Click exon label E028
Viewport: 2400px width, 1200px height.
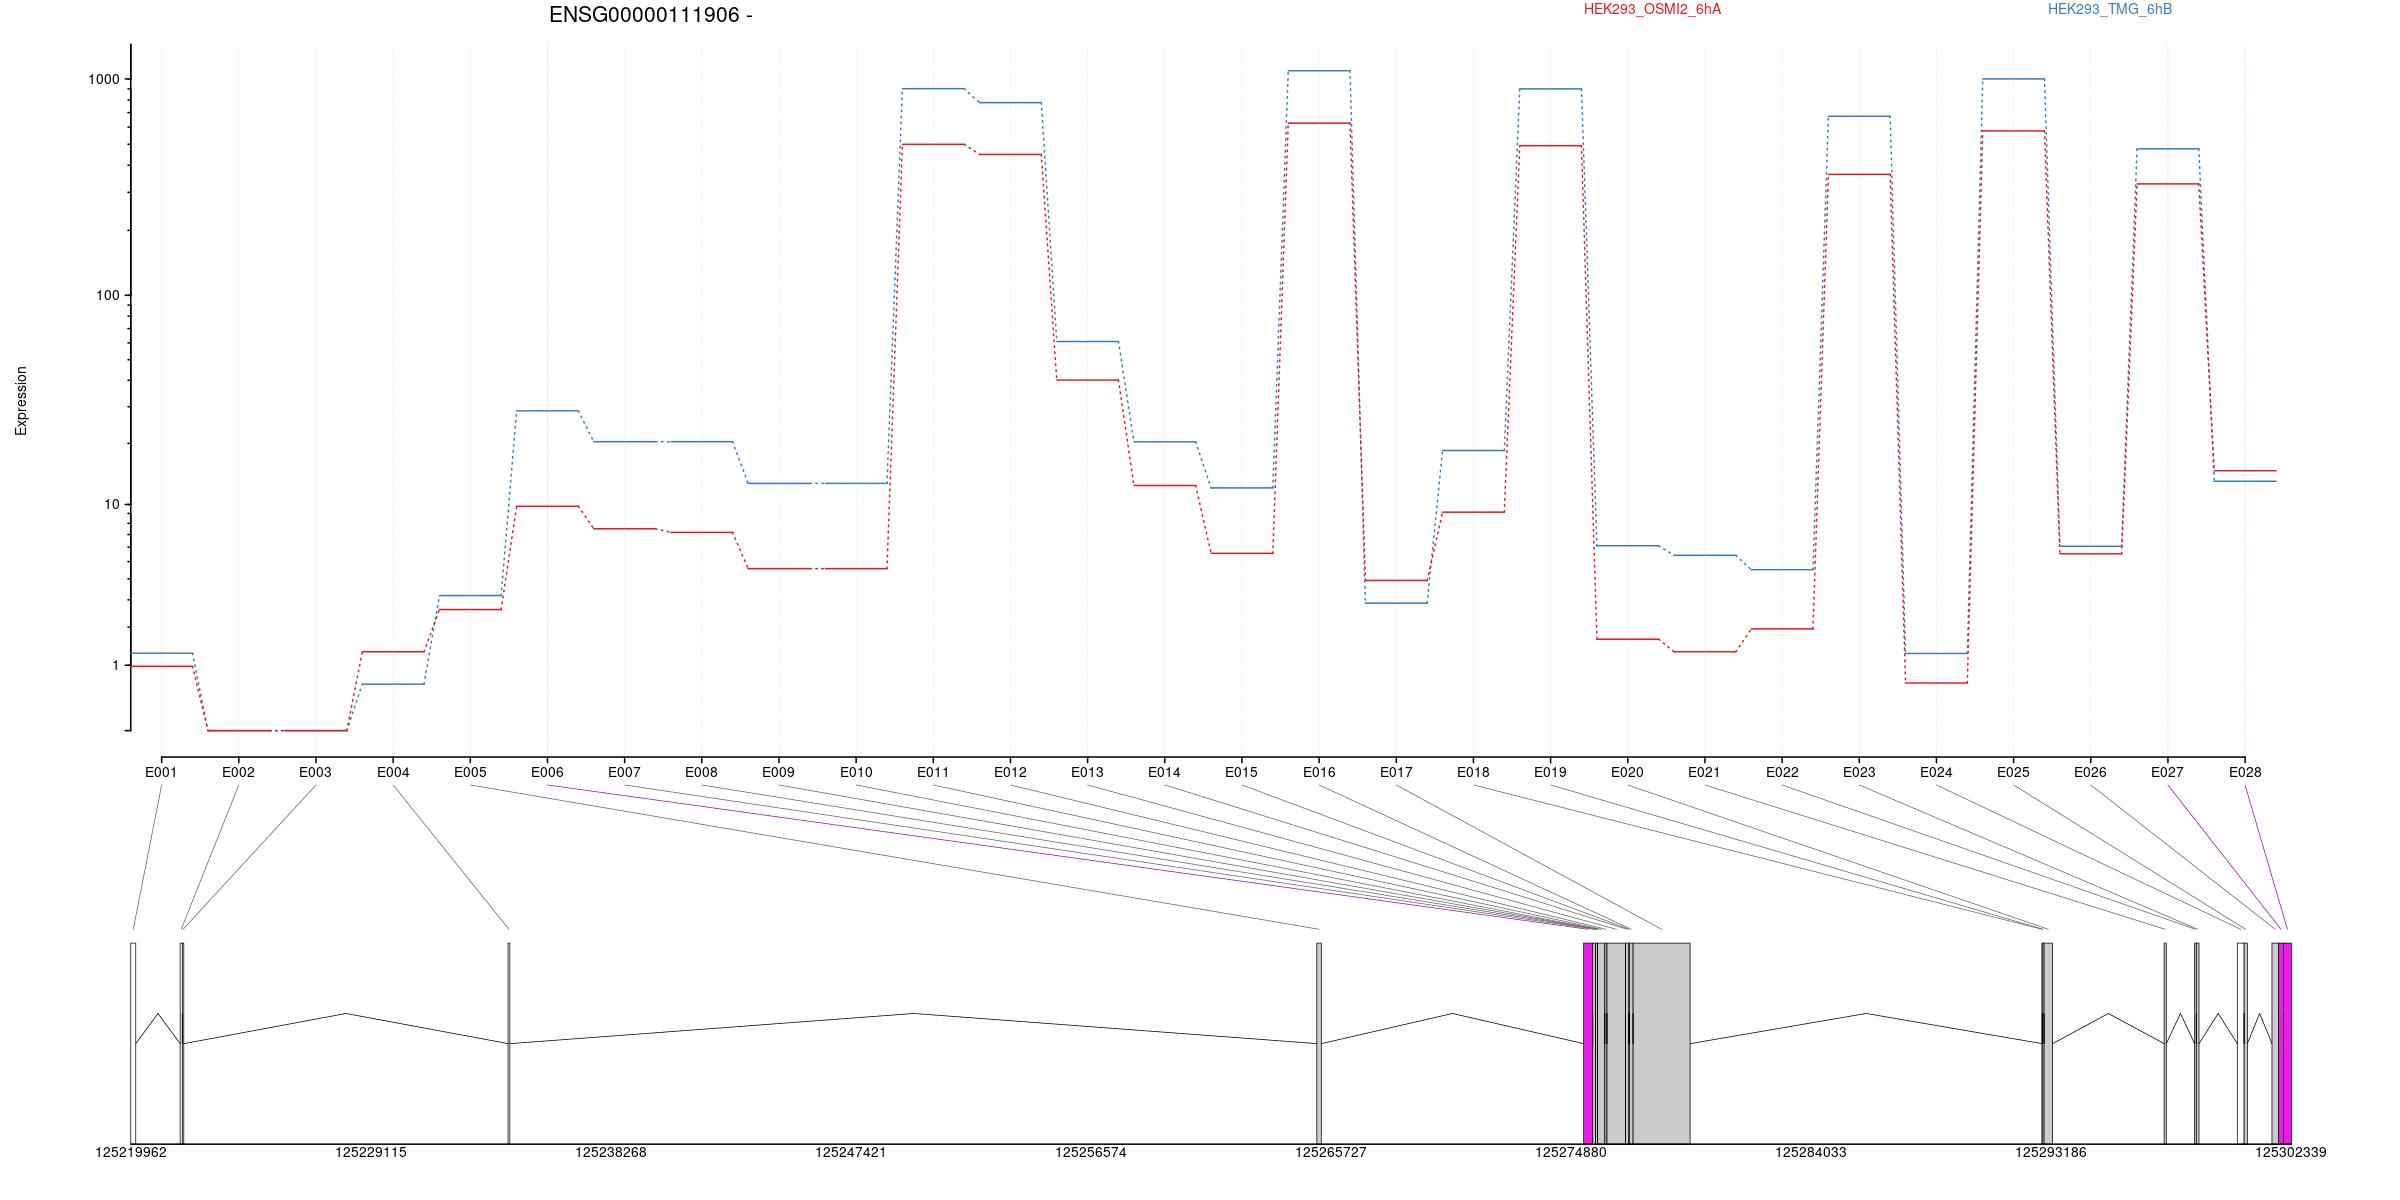pos(2245,772)
